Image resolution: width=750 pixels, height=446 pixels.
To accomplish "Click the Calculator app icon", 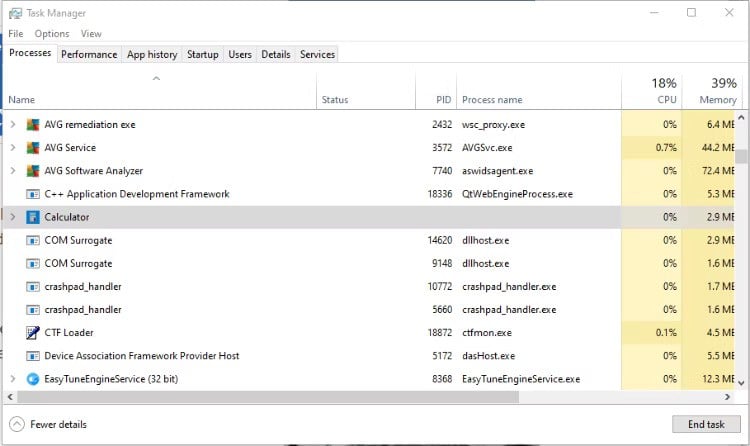I will point(33,217).
